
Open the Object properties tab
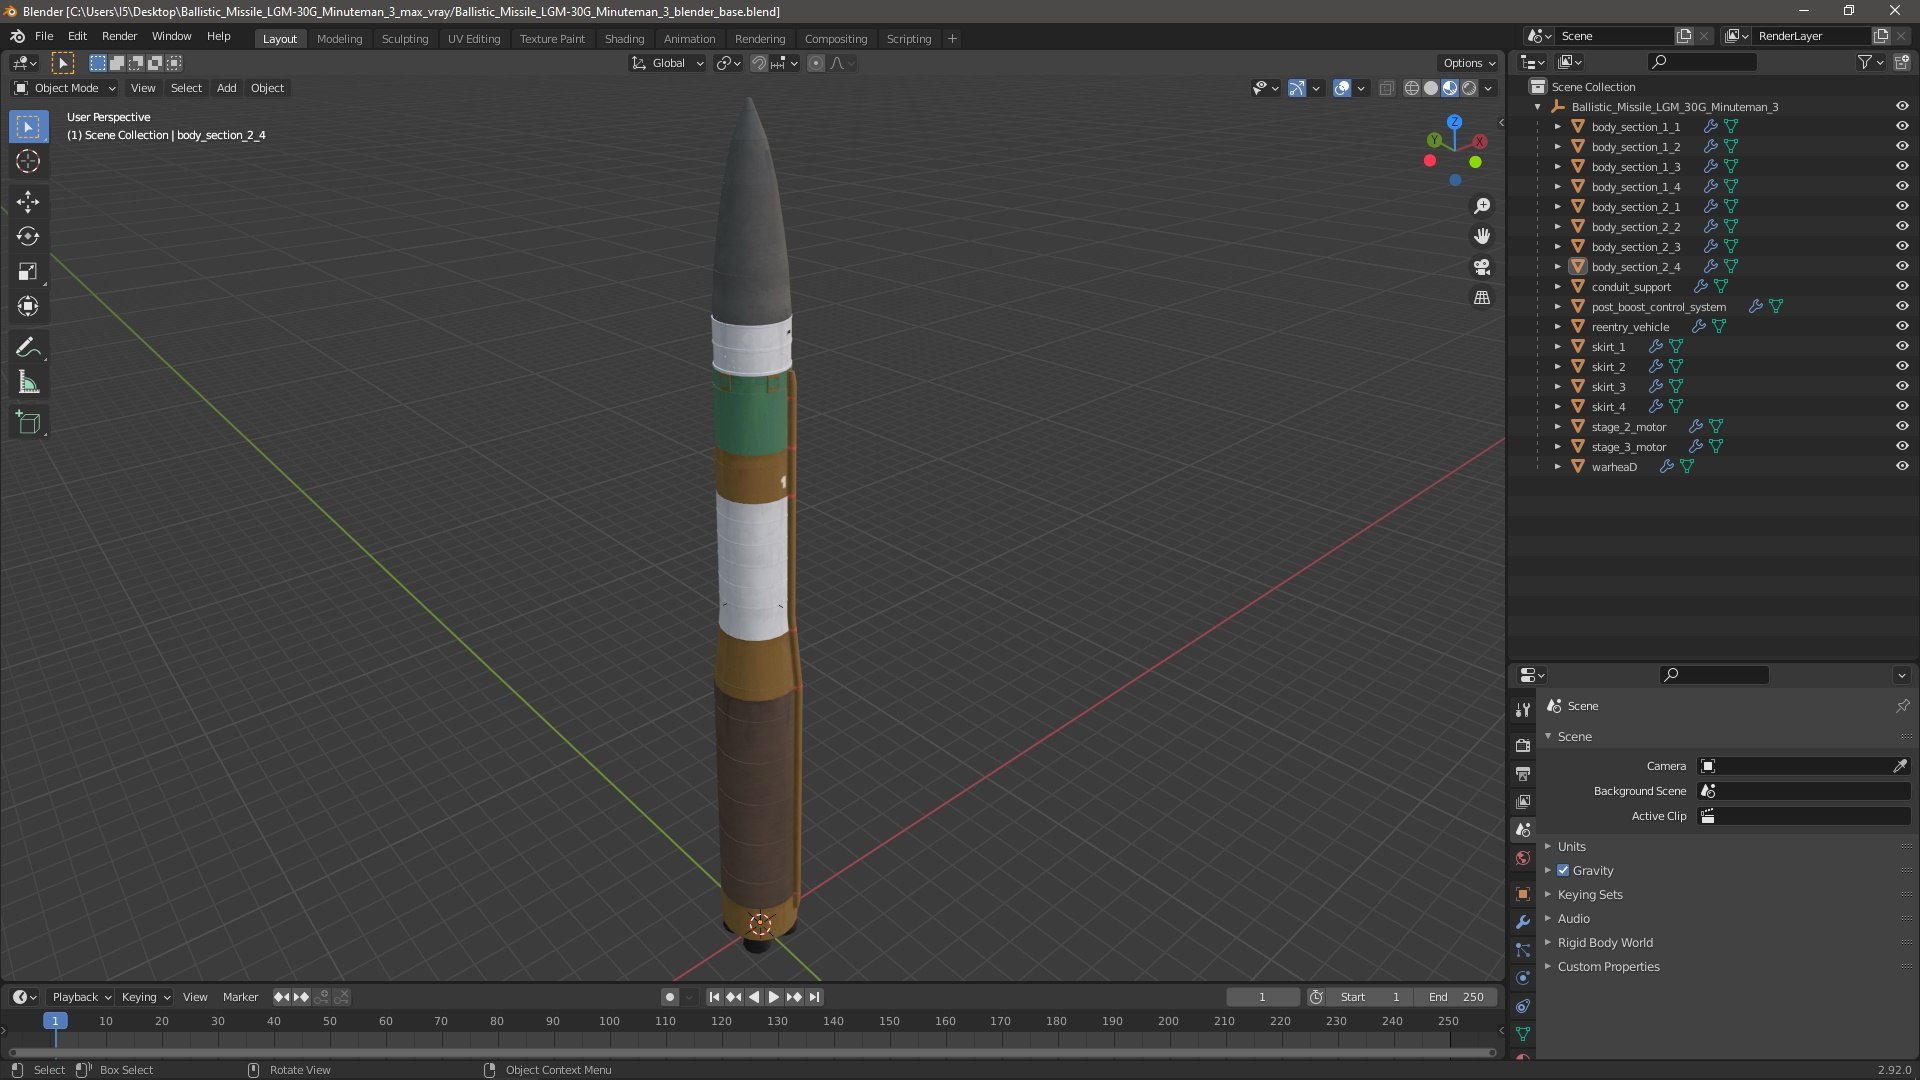coord(1523,894)
